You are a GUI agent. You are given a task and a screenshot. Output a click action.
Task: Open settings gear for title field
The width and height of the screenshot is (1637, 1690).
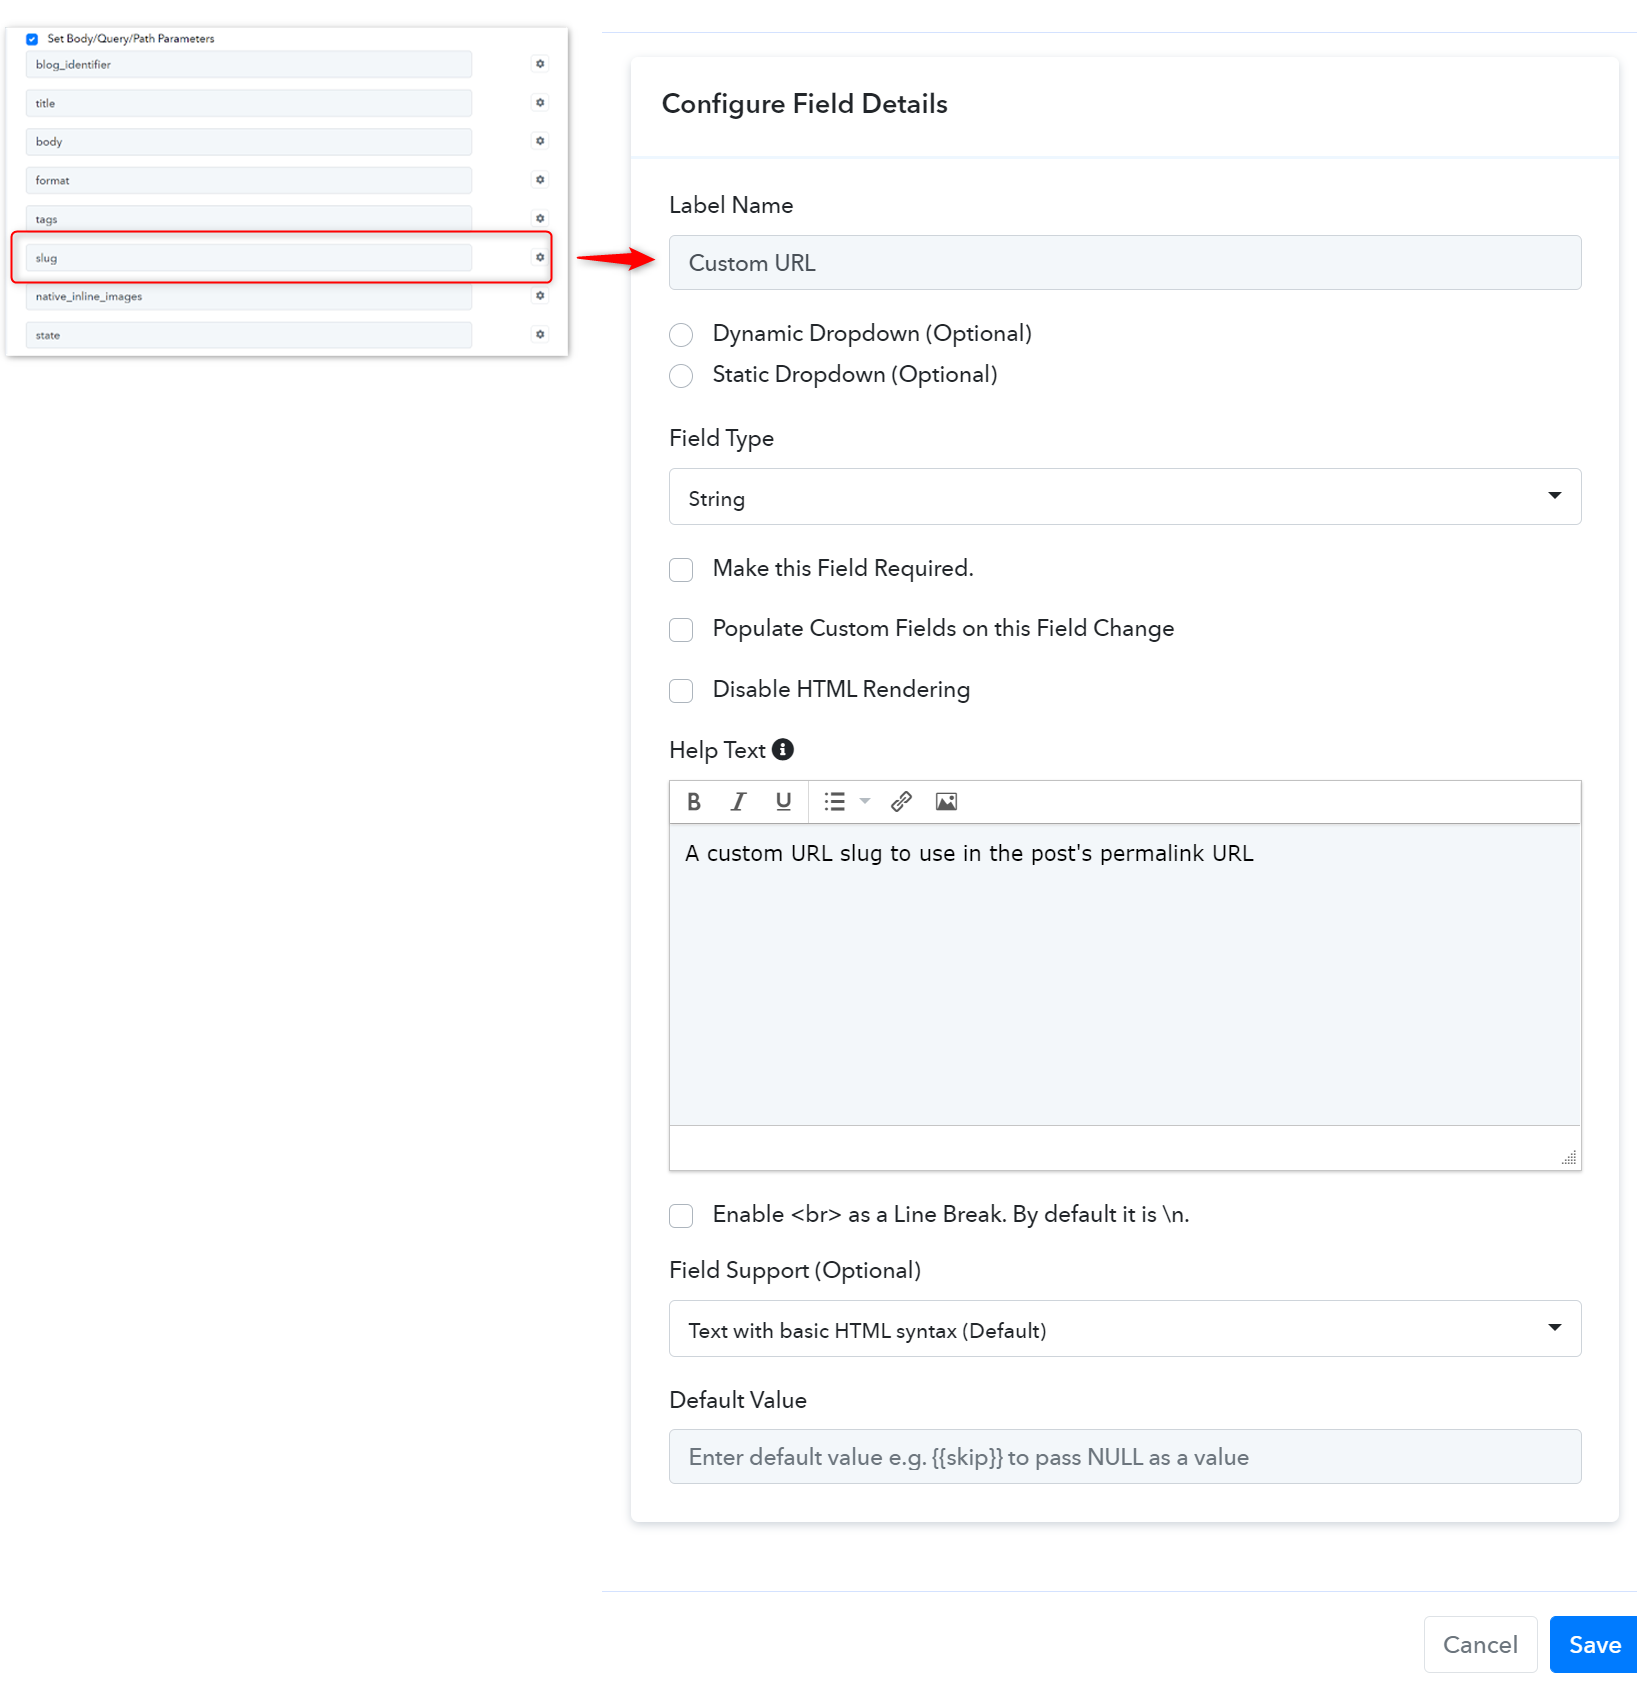(540, 103)
